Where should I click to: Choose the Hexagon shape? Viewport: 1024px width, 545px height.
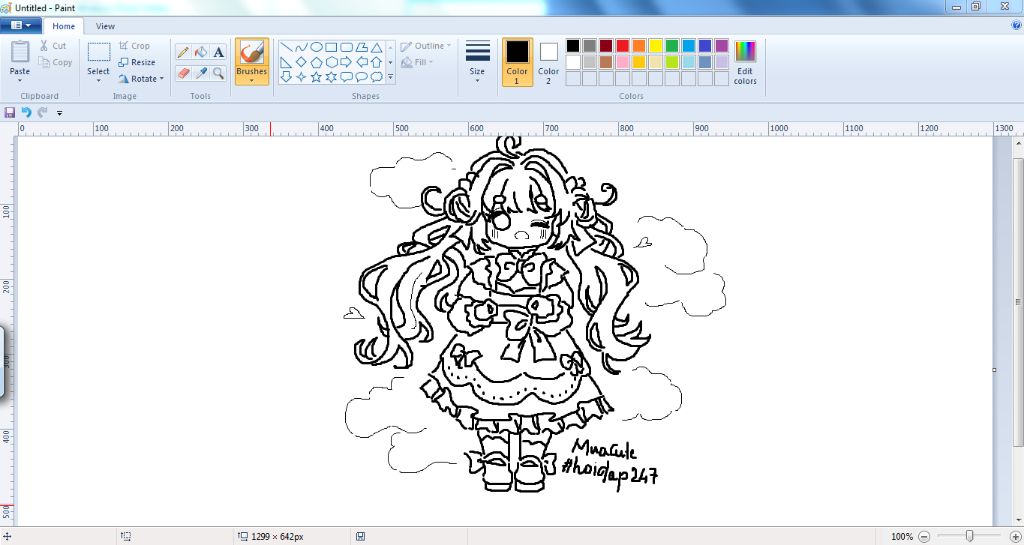pos(331,63)
